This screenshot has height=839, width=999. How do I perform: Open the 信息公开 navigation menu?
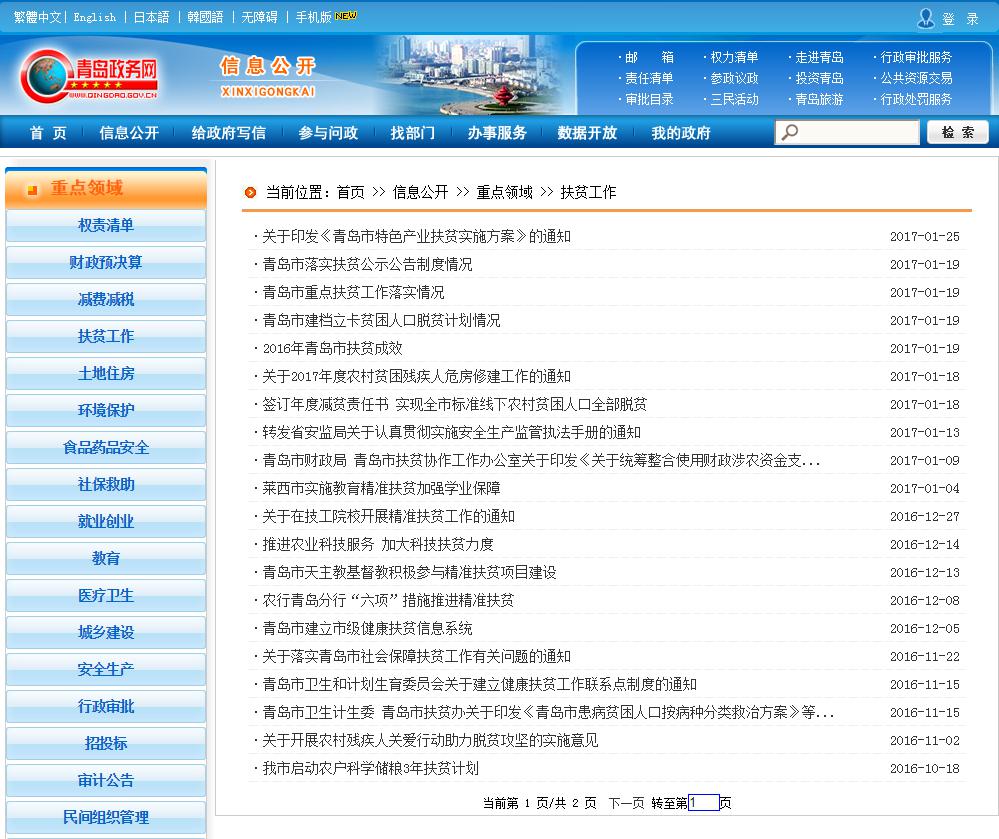(x=128, y=133)
